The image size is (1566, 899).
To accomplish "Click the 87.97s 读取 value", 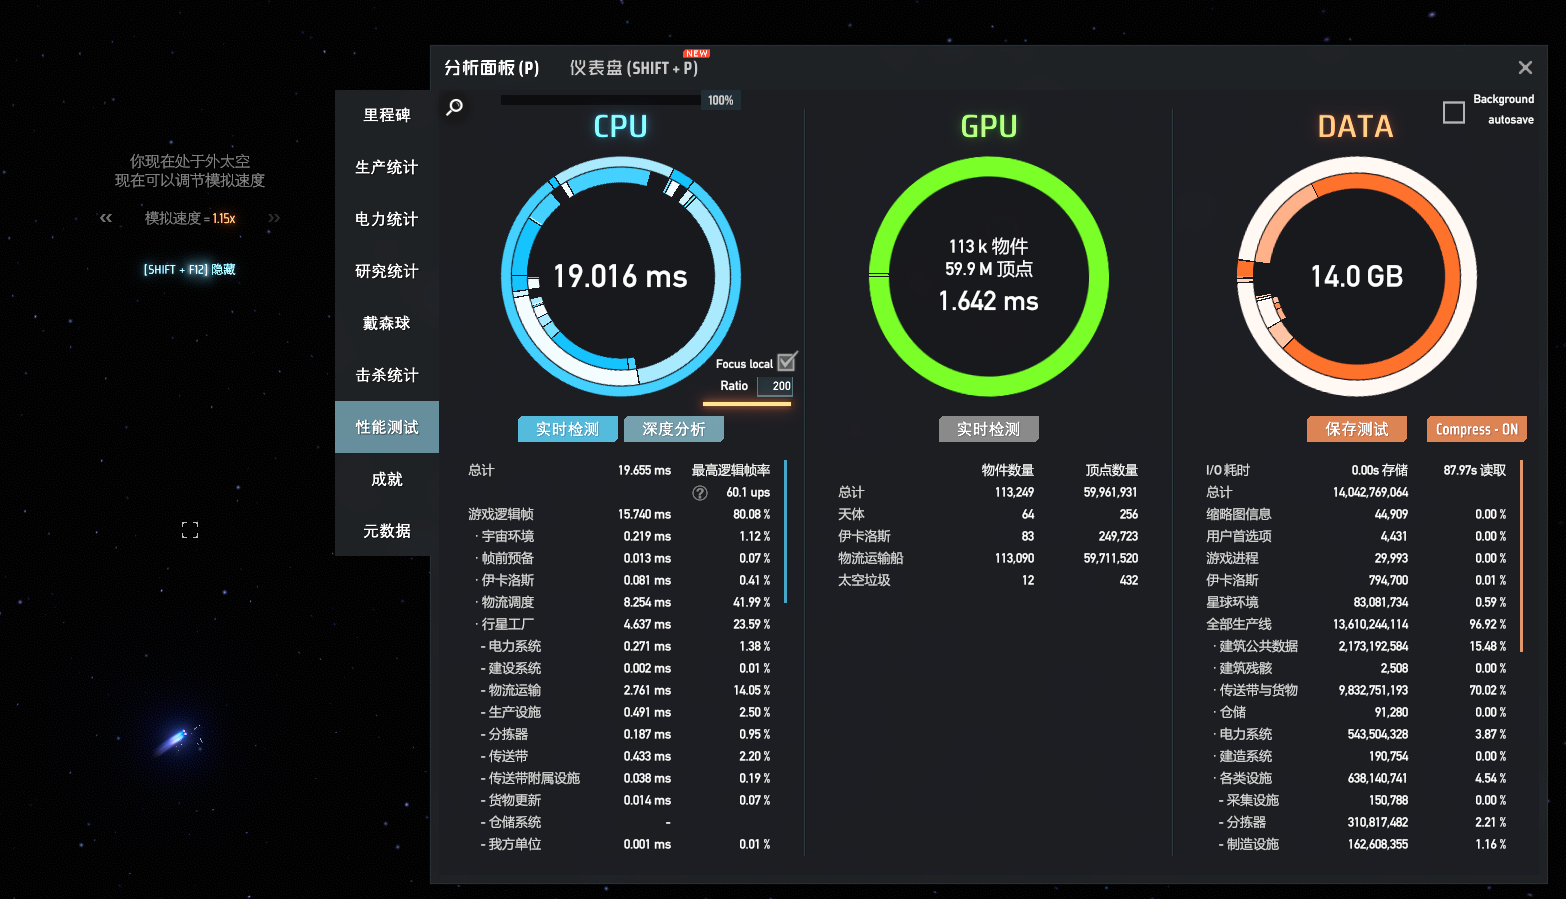I will pos(1475,470).
